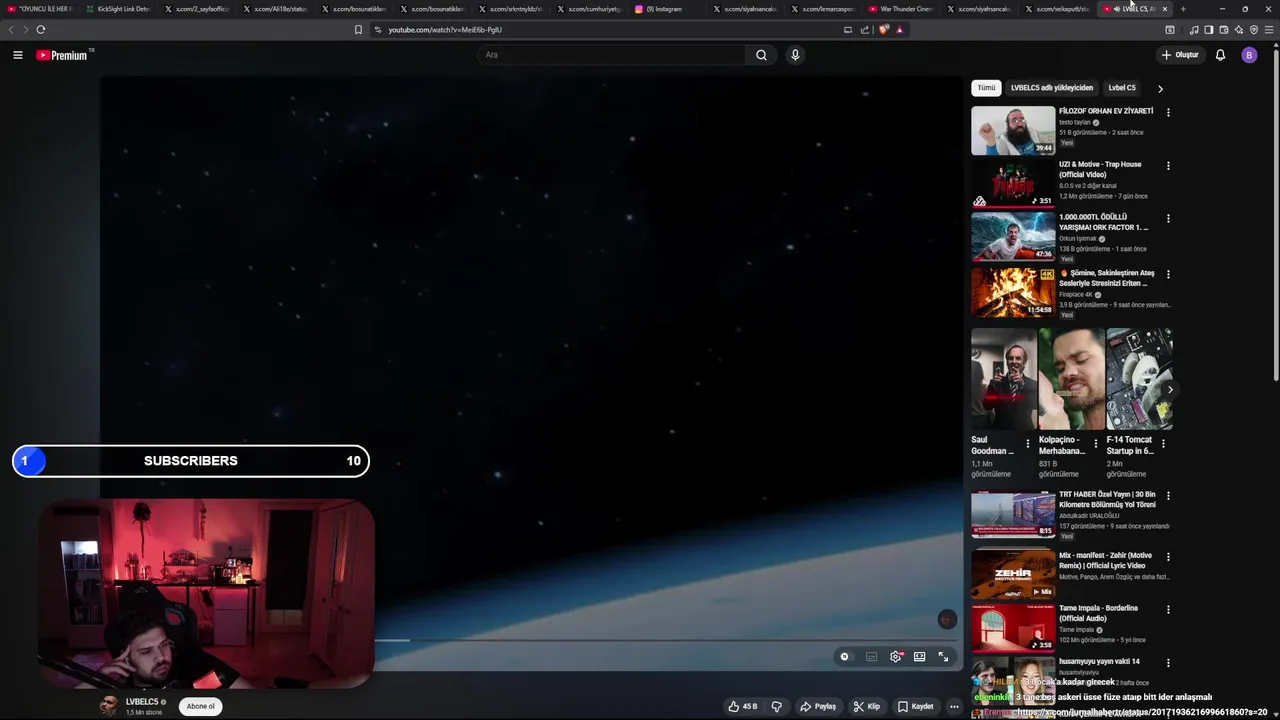Open Filozof Orhan Ev Ziyareti thumbnail
This screenshot has height=720, width=1280.
coord(1013,130)
